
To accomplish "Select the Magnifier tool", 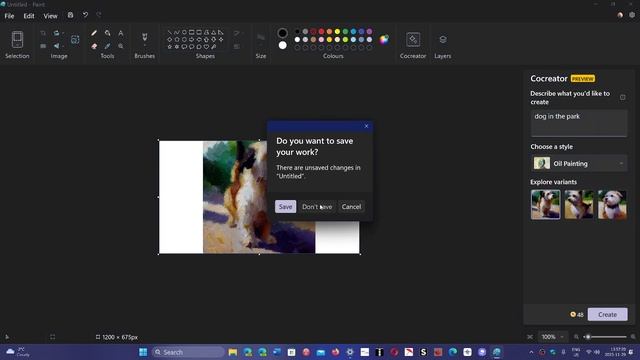I will (x=120, y=46).
